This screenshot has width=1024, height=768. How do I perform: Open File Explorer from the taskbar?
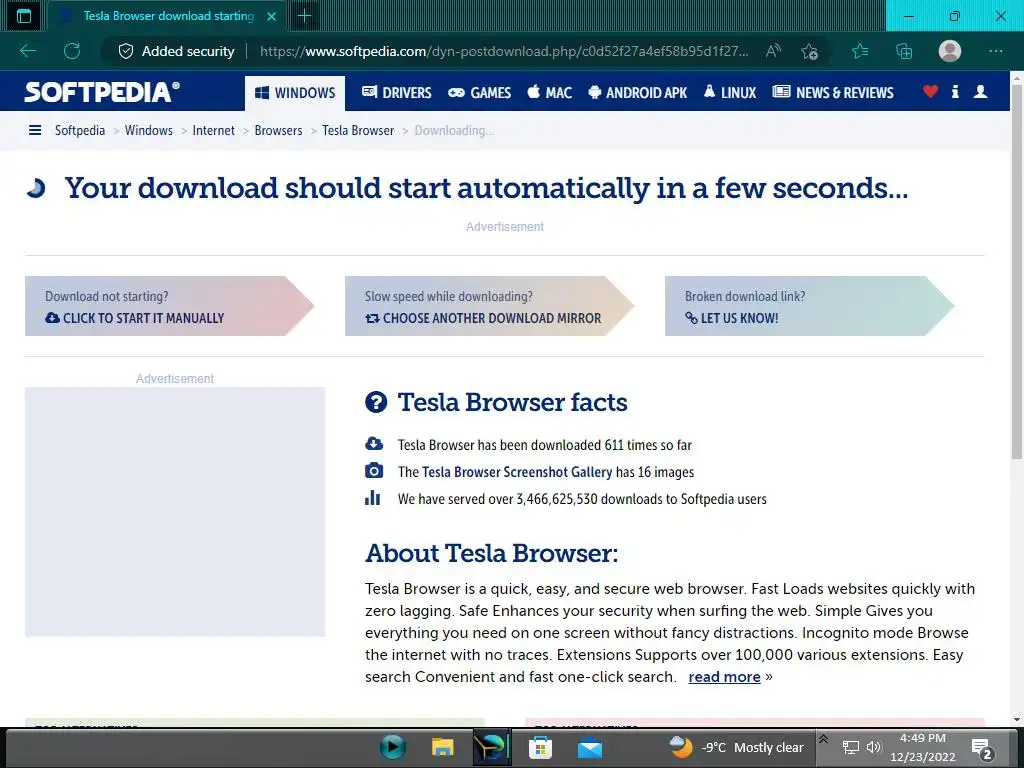click(x=442, y=747)
